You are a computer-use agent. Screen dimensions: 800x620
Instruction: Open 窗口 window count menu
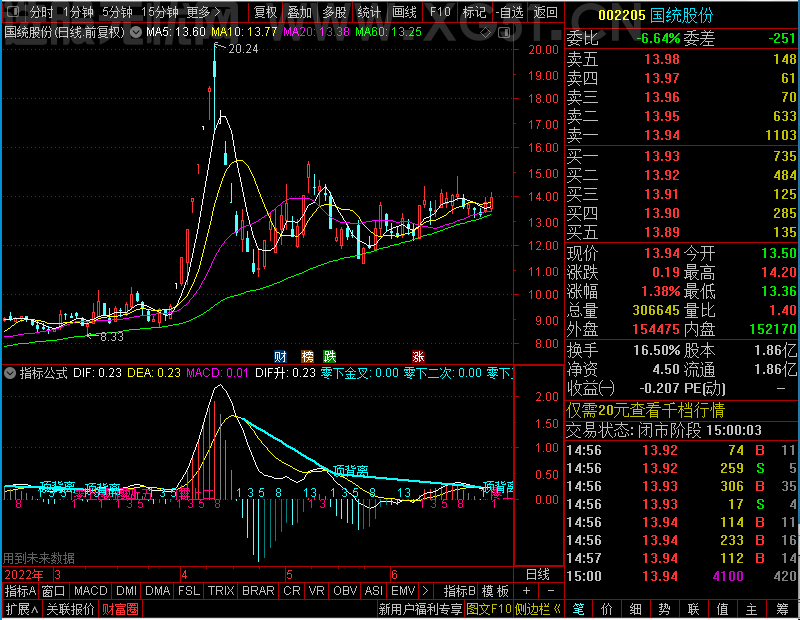click(x=54, y=591)
